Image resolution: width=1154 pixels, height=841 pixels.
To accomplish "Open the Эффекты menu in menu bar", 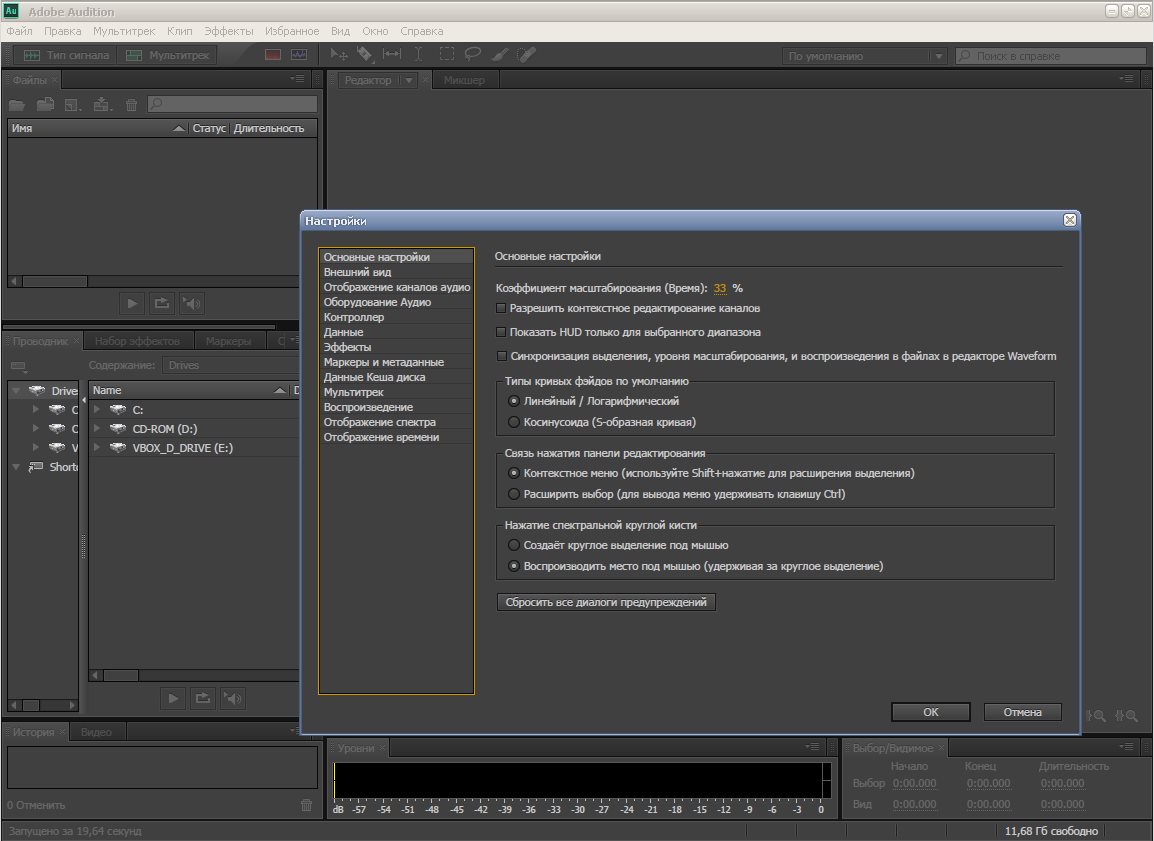I will click(x=229, y=31).
